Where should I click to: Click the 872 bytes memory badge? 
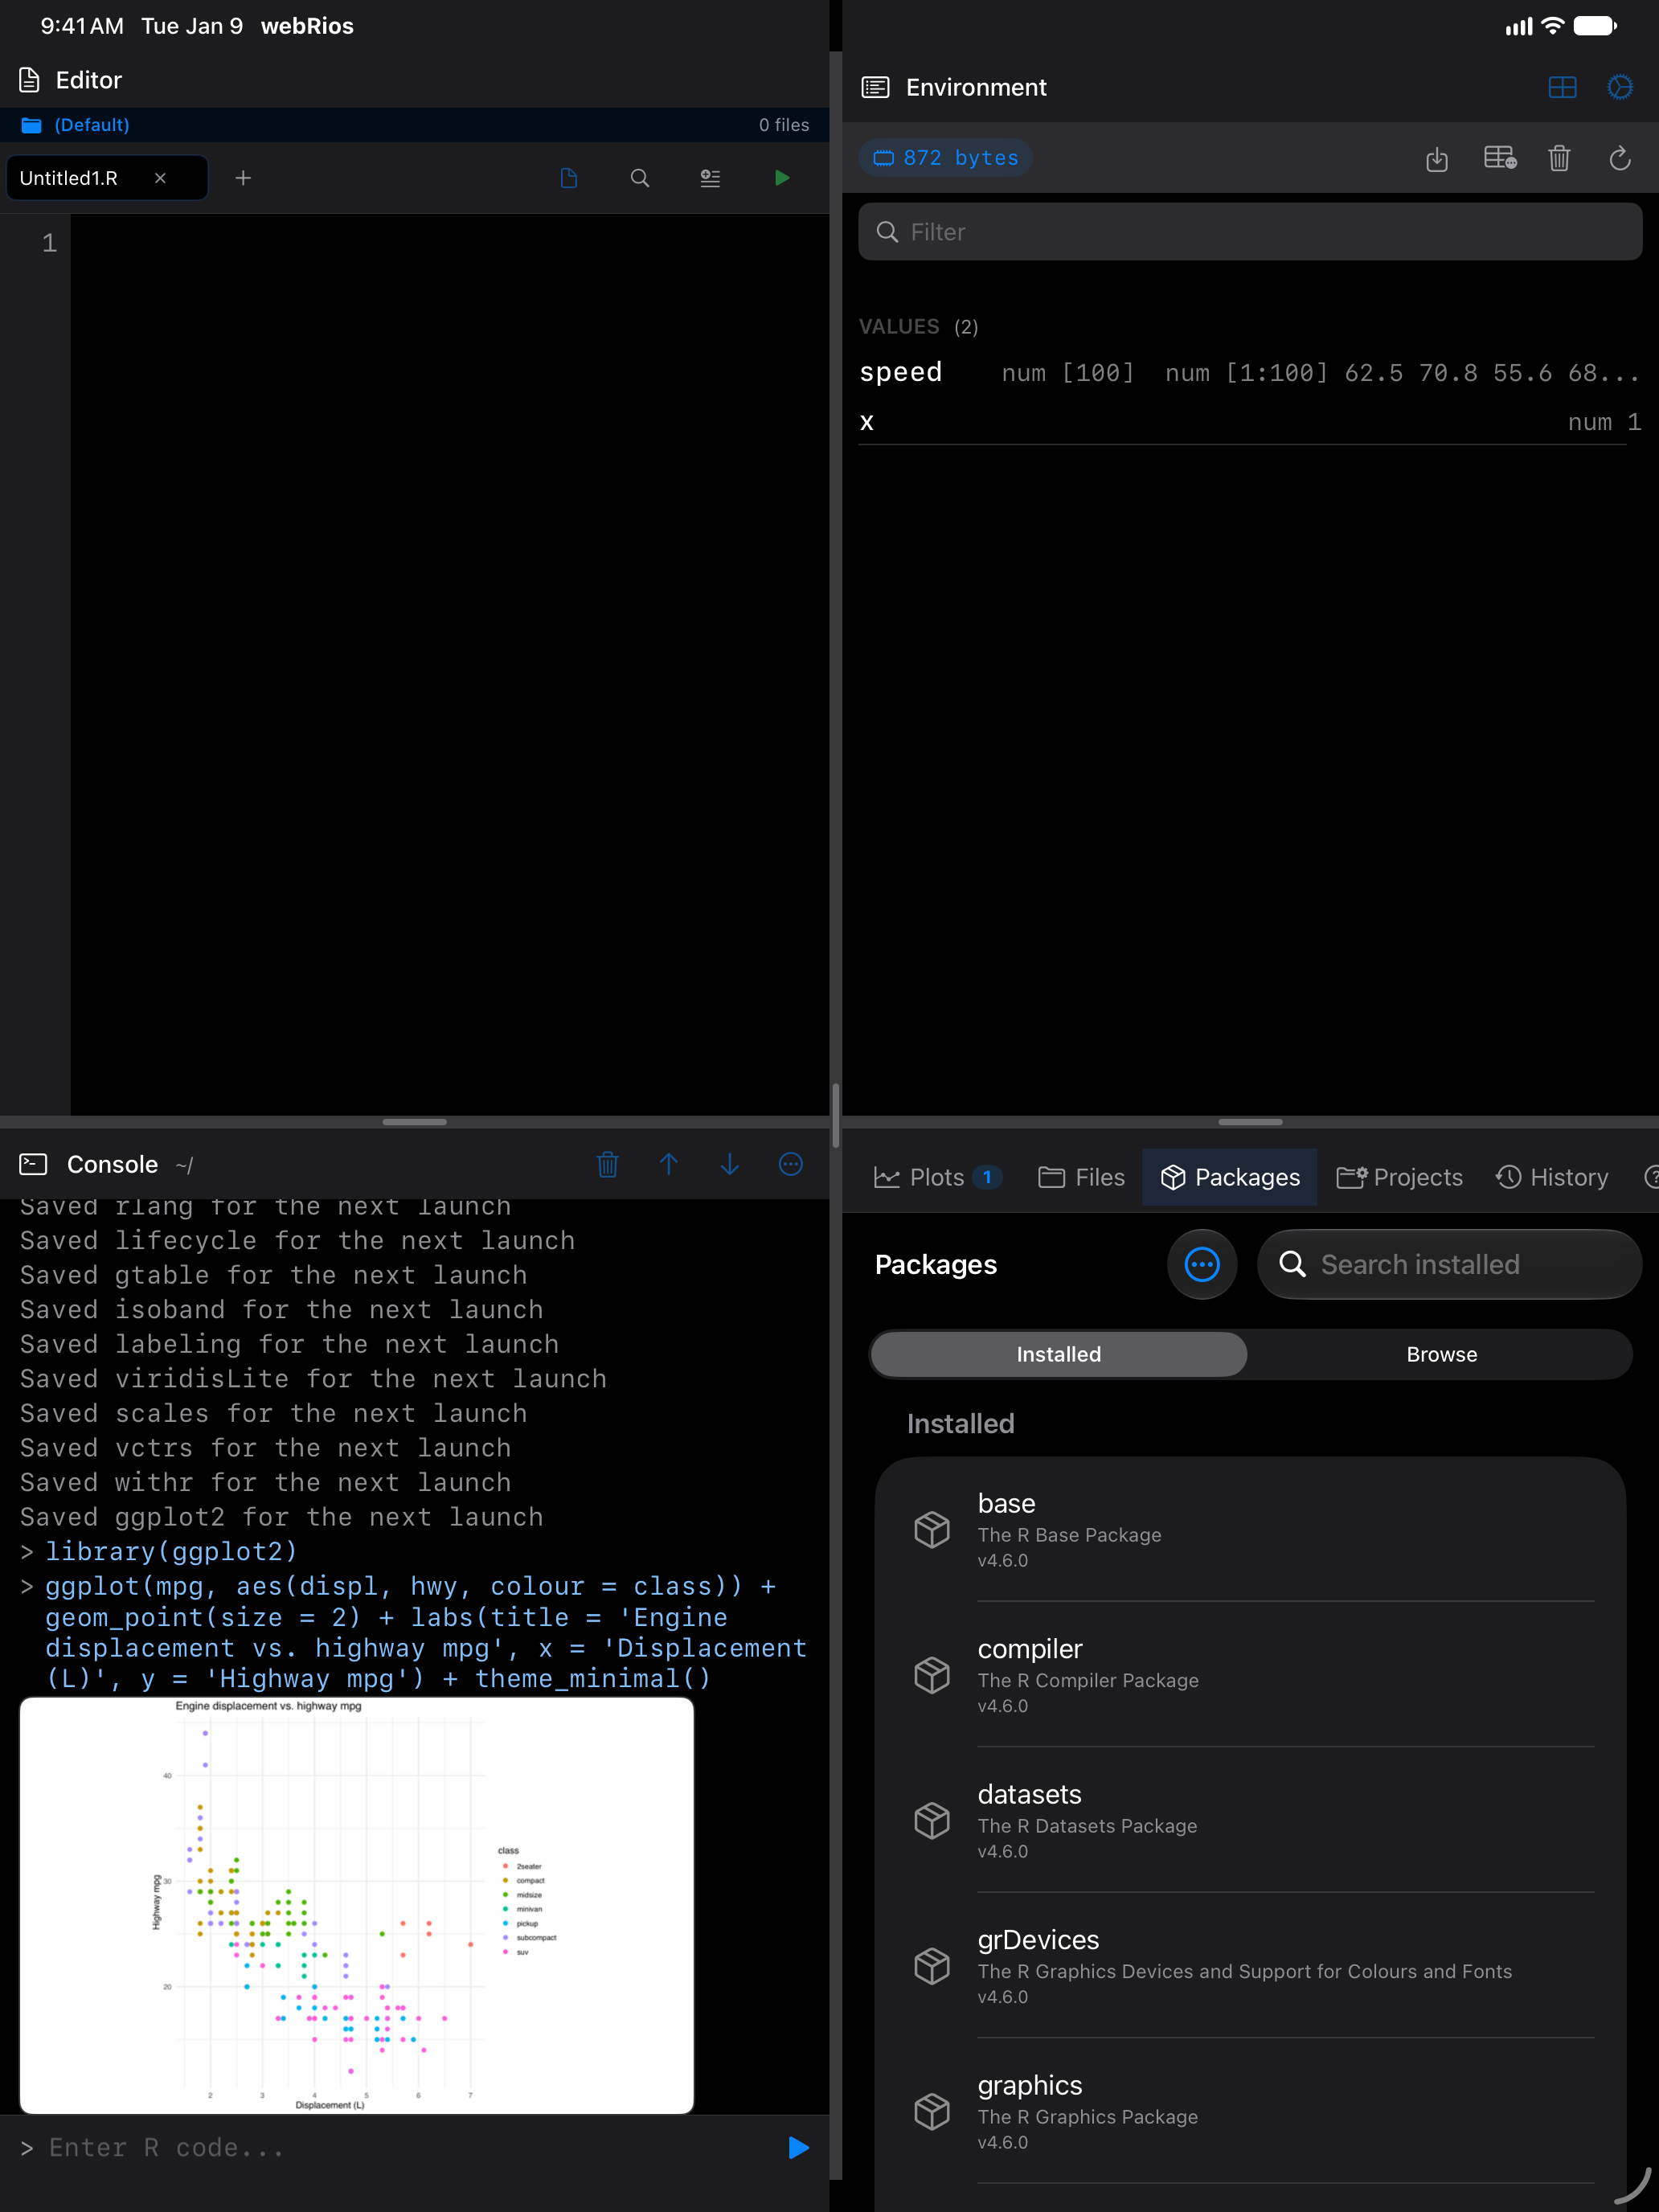945,158
